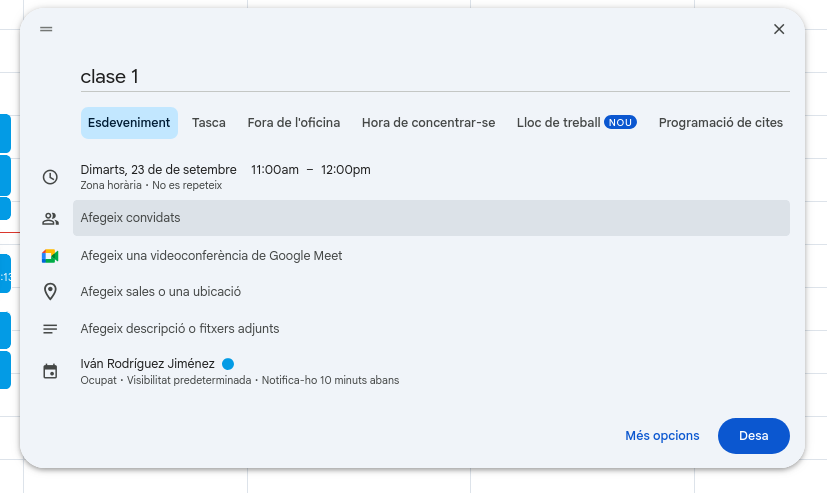Click the clock icon beside the date
This screenshot has width=827, height=493.
[x=50, y=177]
